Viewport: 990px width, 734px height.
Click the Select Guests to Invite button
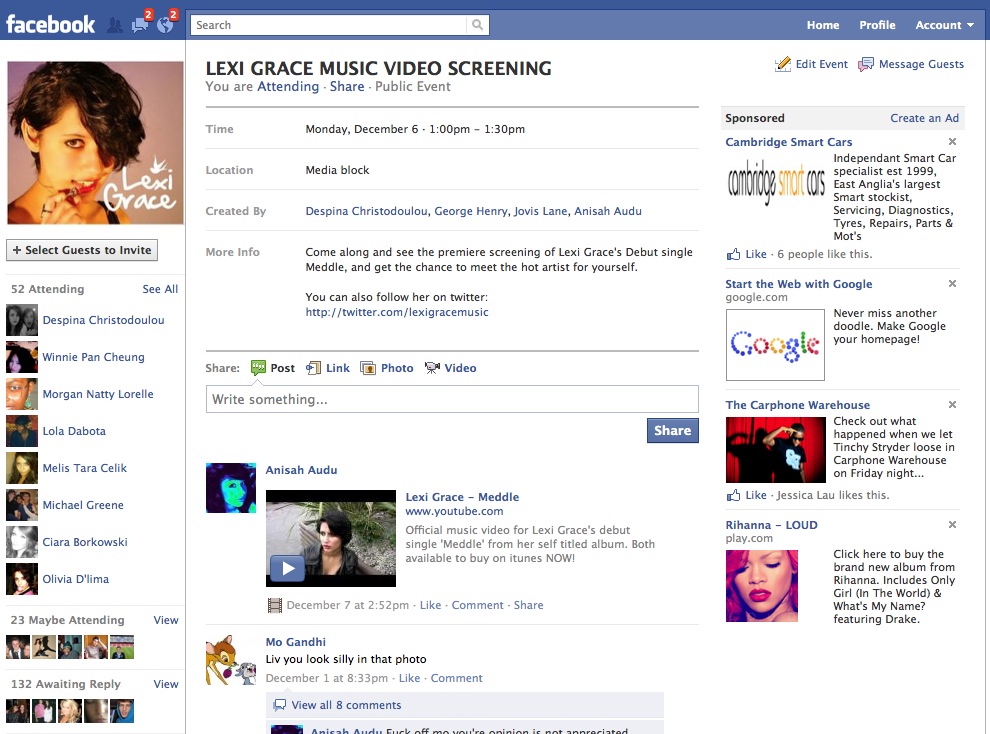[82, 250]
